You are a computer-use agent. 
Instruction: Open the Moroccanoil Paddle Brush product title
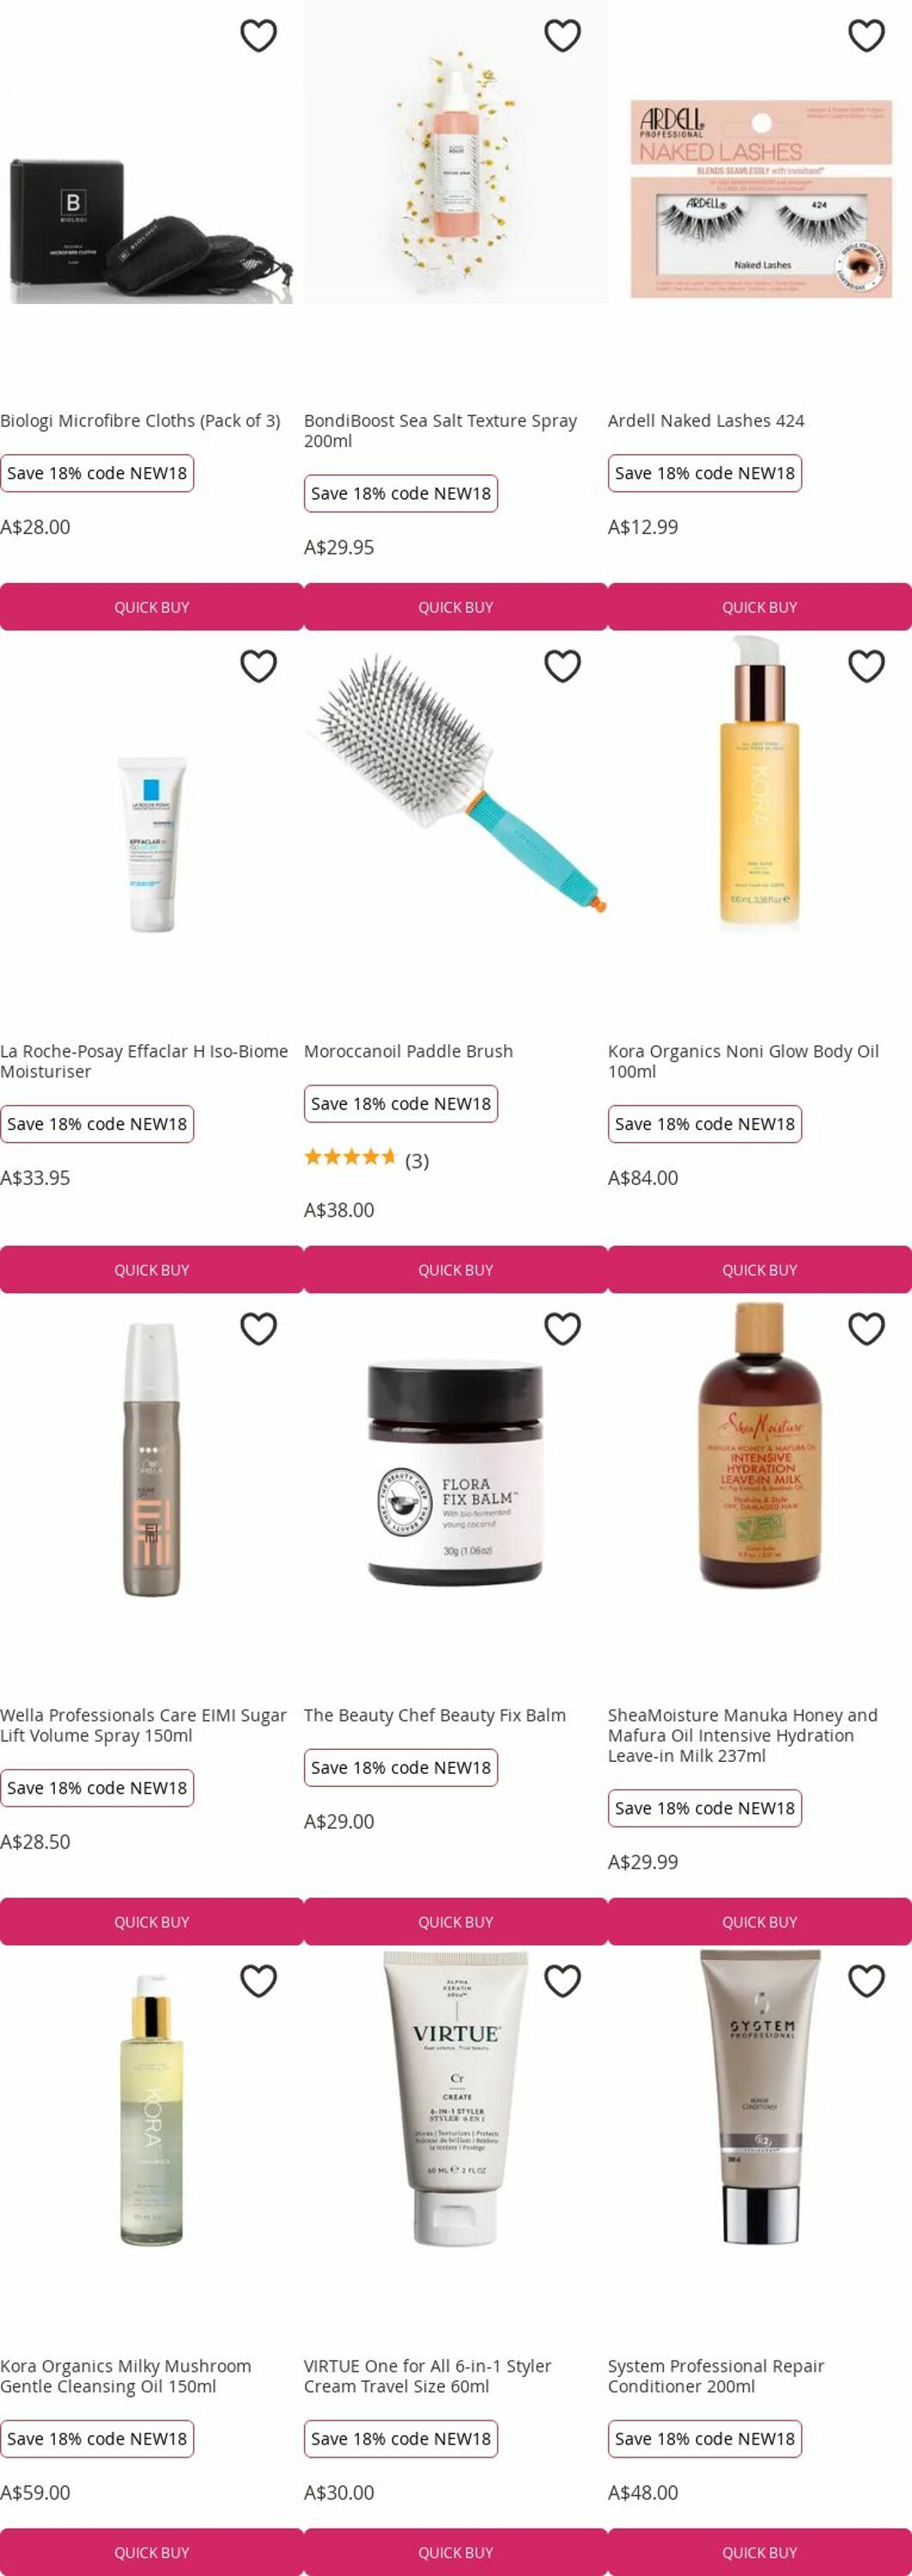(408, 1051)
